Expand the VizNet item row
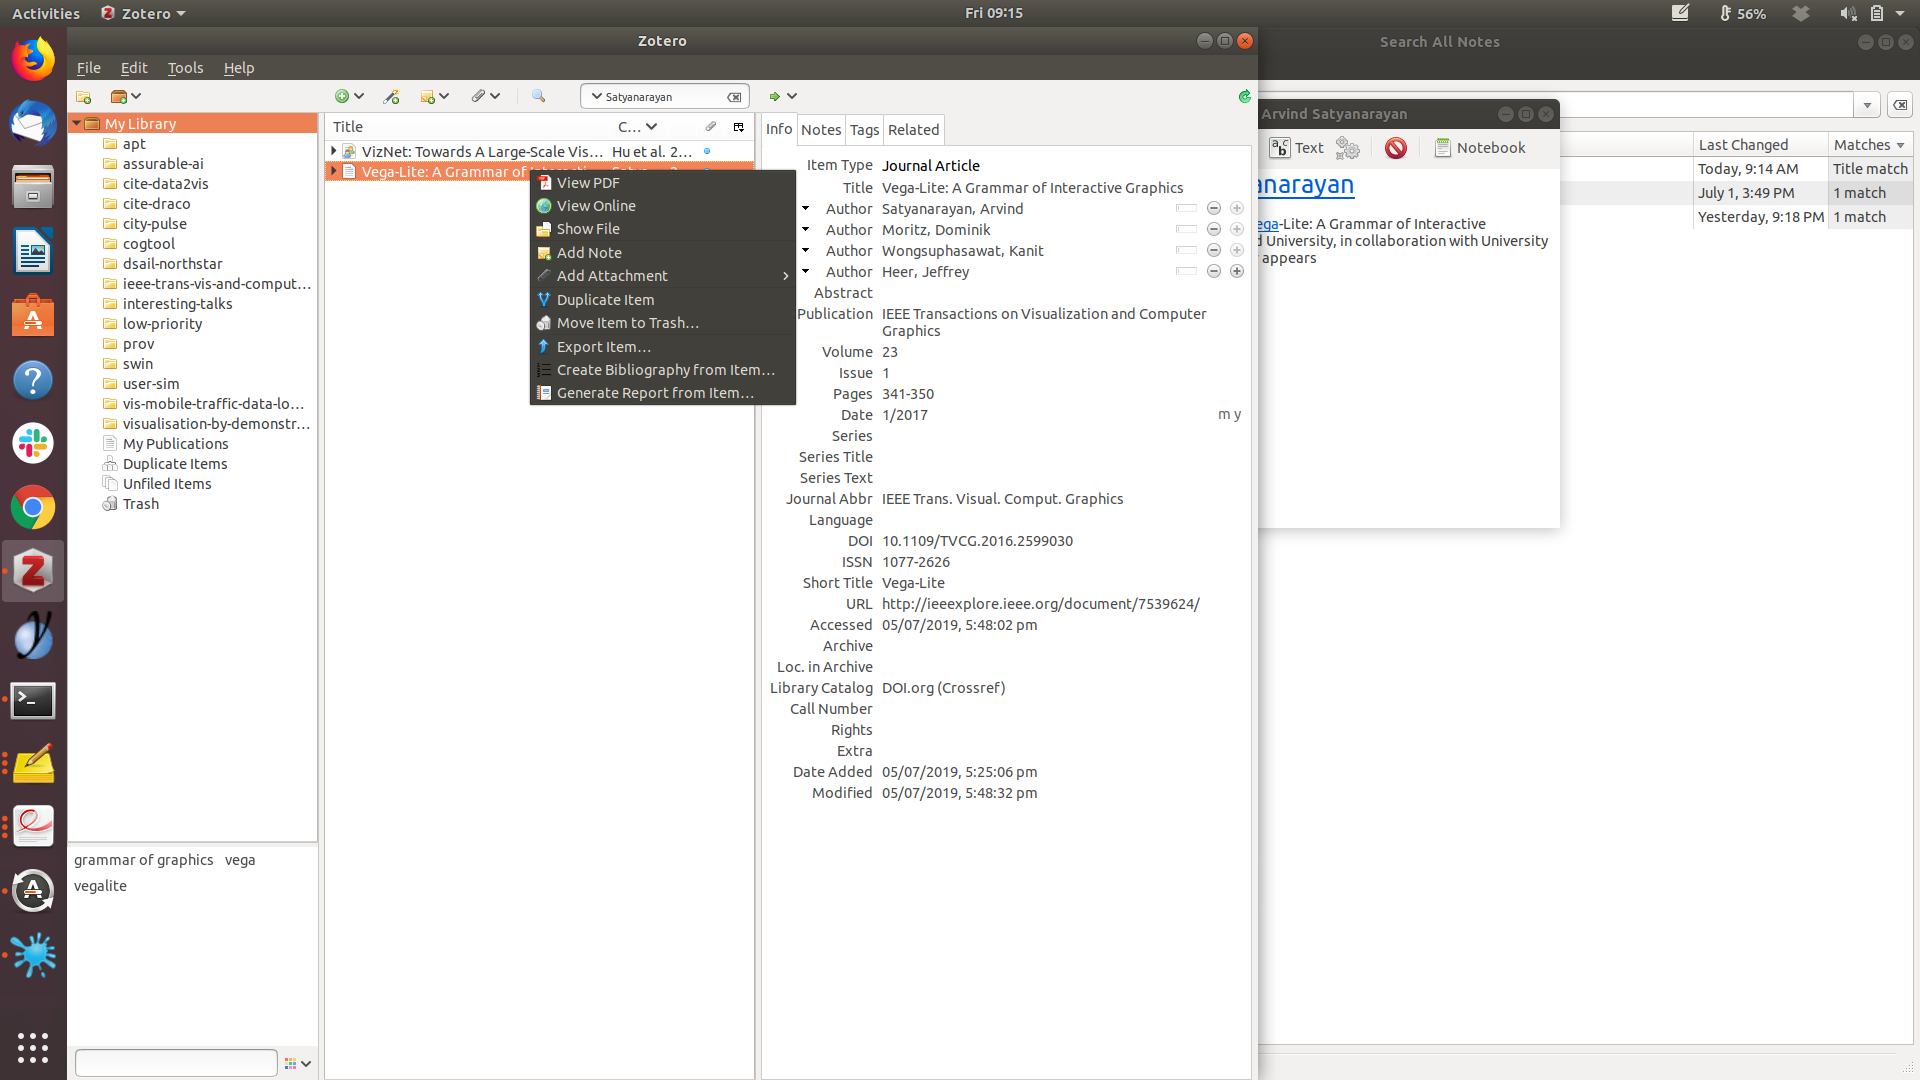 click(x=334, y=151)
